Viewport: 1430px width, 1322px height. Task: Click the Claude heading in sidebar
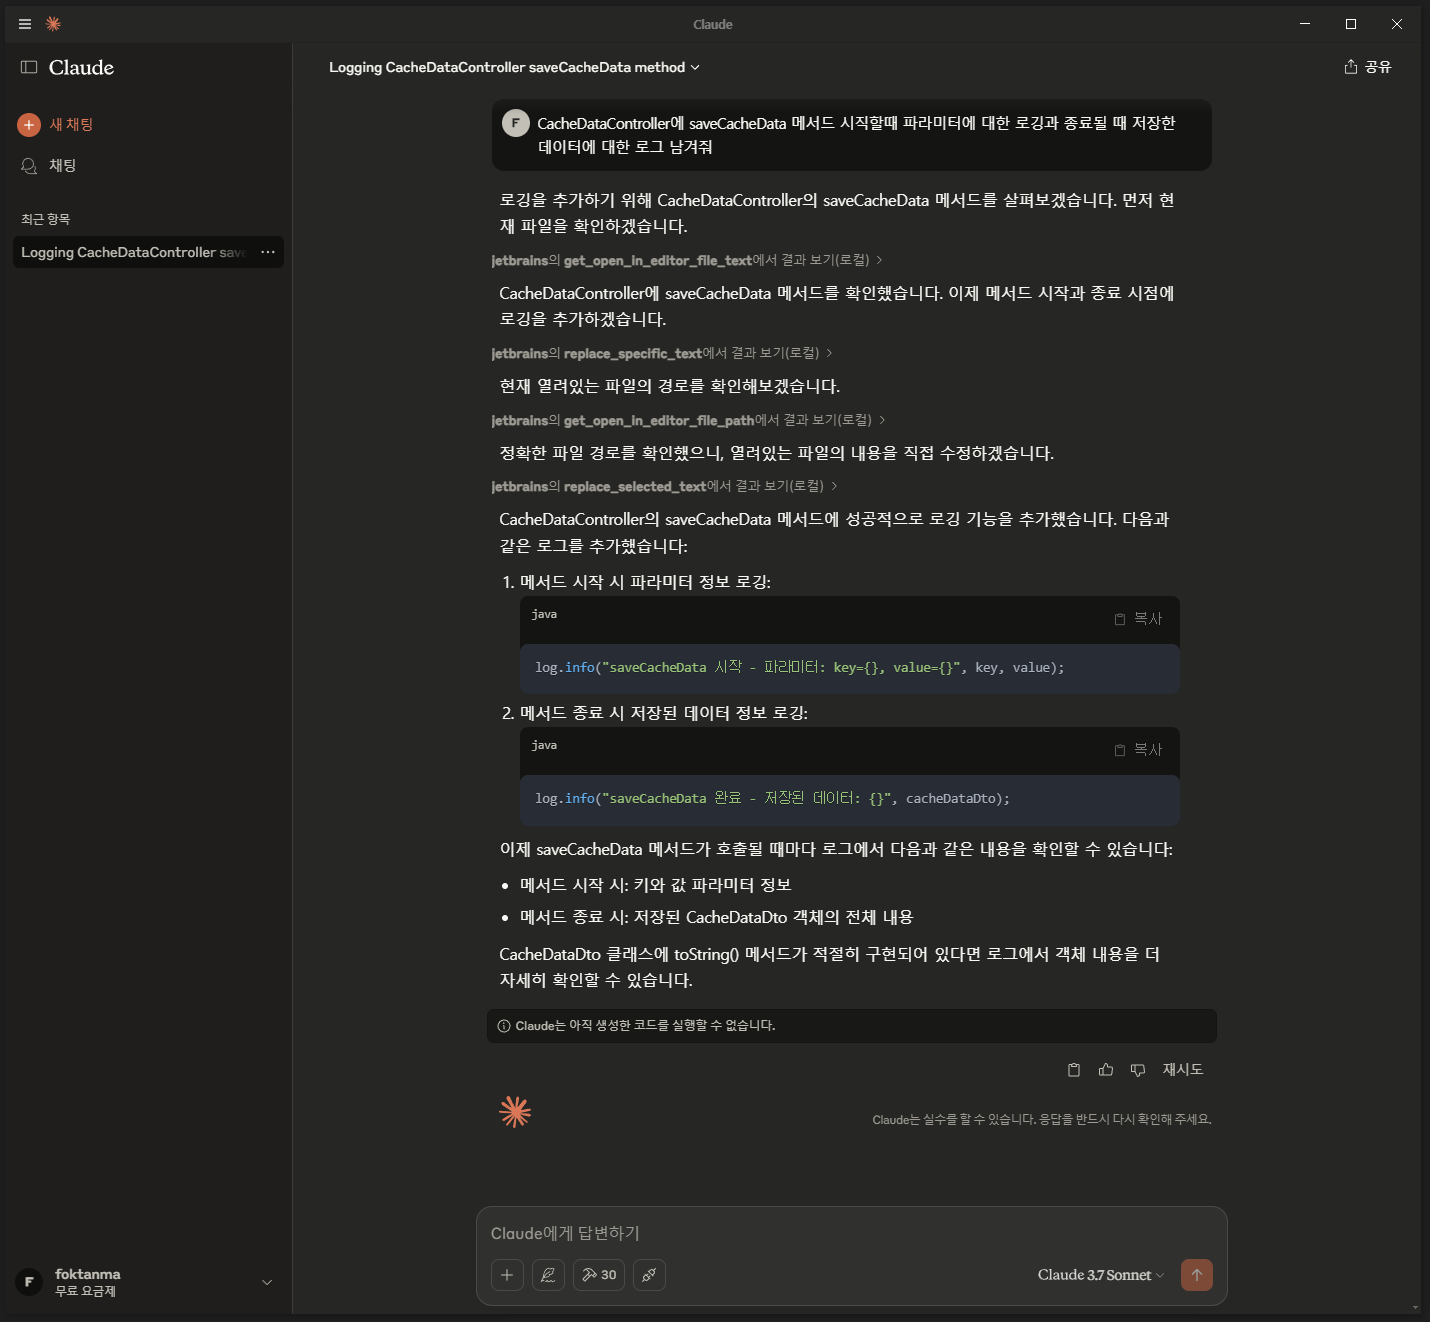tap(81, 67)
